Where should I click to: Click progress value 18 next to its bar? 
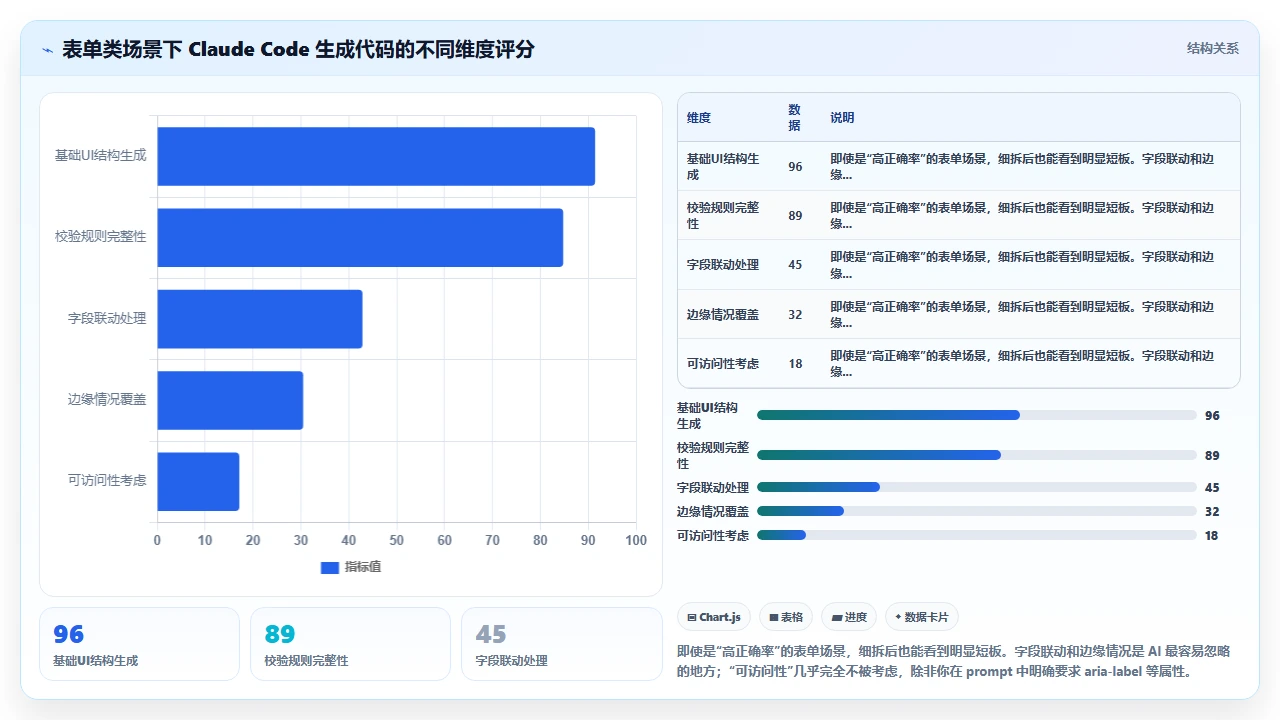coord(1212,536)
